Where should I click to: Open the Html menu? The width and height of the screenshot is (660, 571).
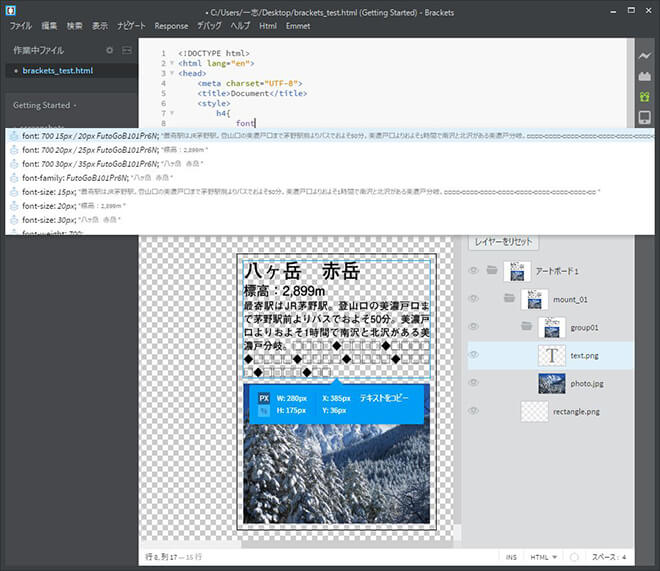pos(268,26)
